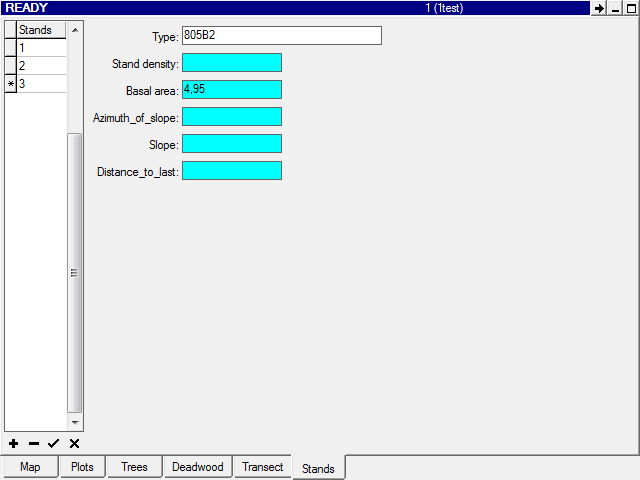Image resolution: width=640 pixels, height=480 pixels.
Task: Click the arrow icon in title bar
Action: click(599, 8)
